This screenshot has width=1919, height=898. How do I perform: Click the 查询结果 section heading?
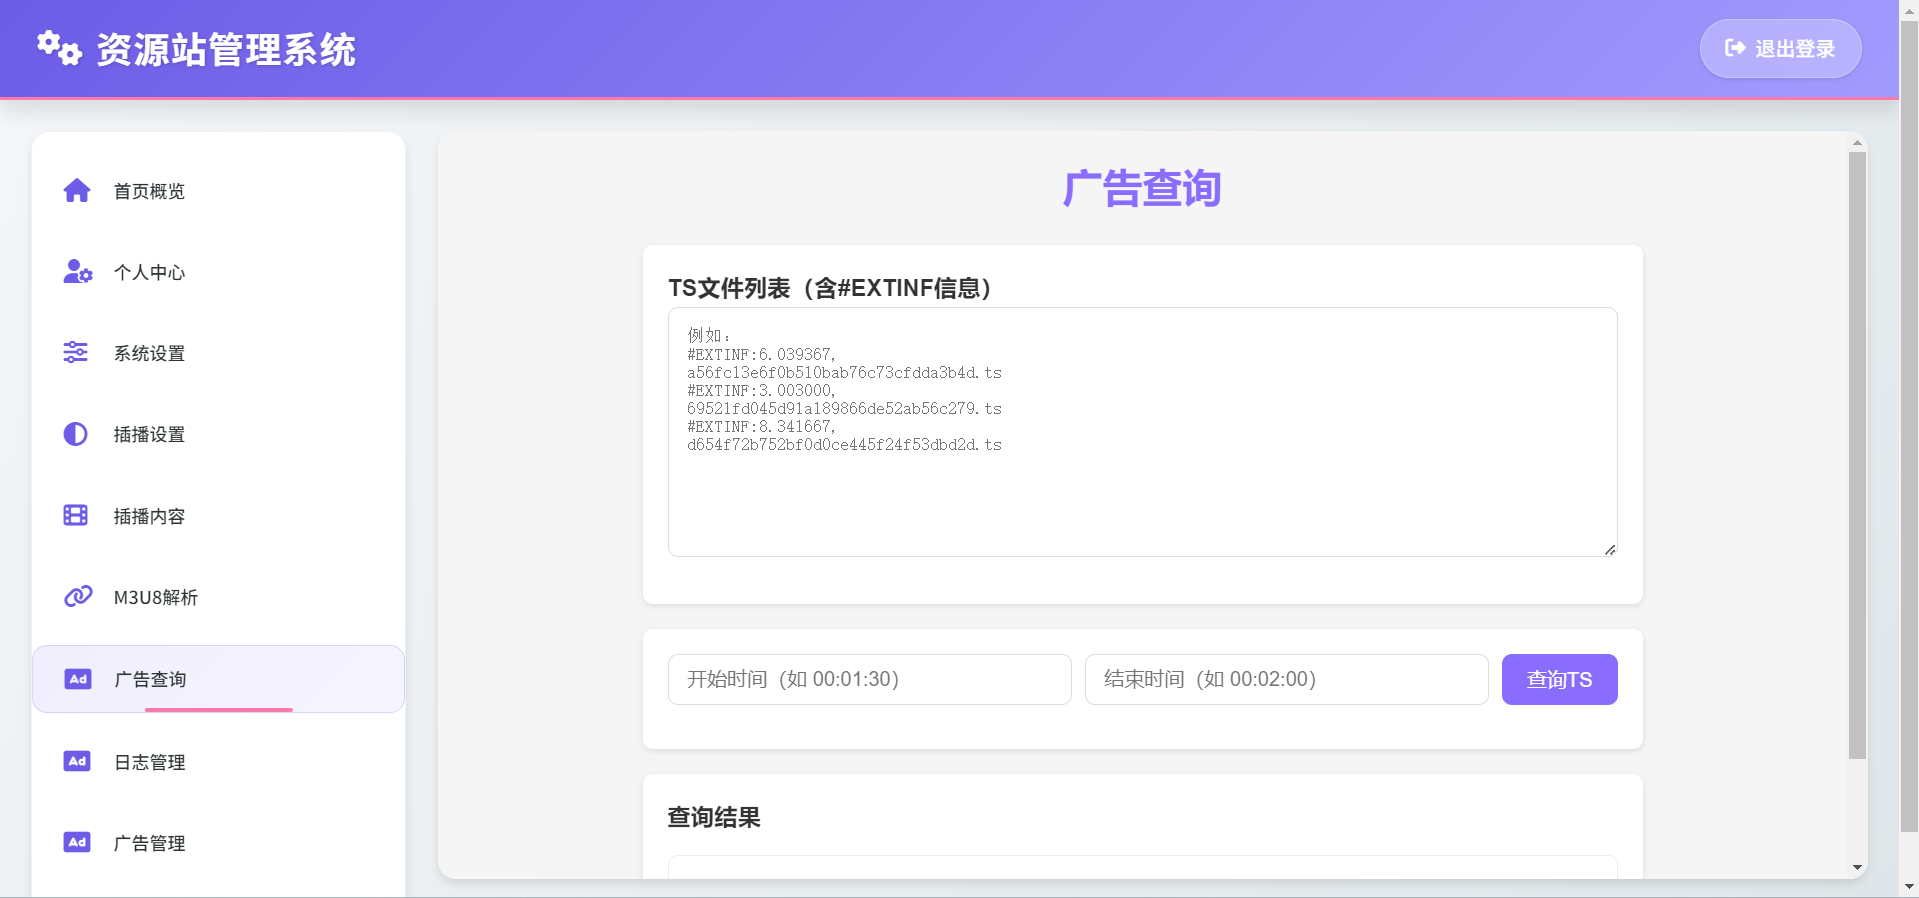pos(714,817)
